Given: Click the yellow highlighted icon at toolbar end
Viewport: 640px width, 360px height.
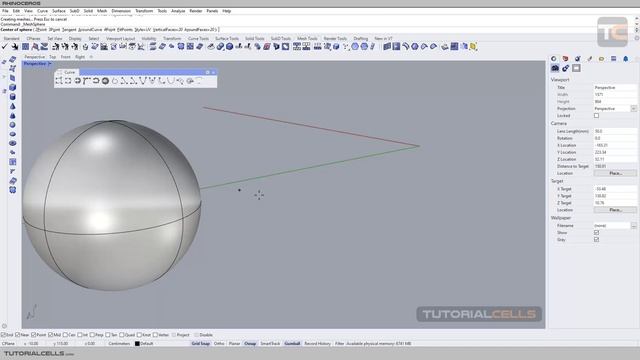Looking at the screenshot, I should coord(473,47).
